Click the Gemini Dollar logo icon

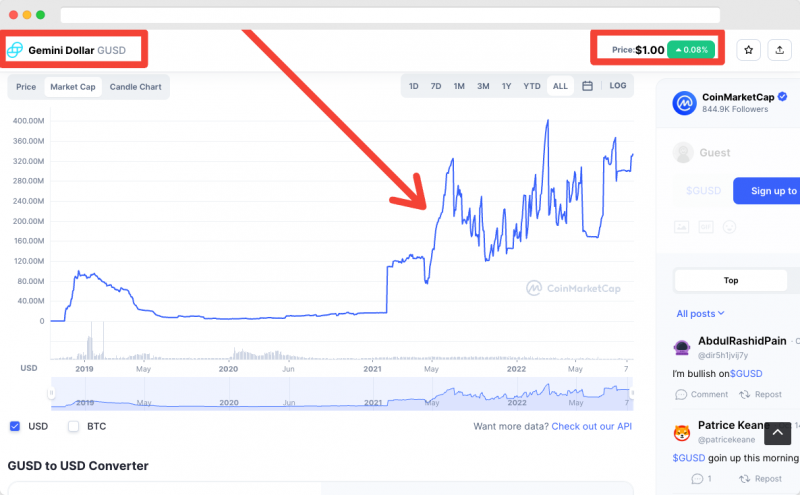tap(15, 50)
